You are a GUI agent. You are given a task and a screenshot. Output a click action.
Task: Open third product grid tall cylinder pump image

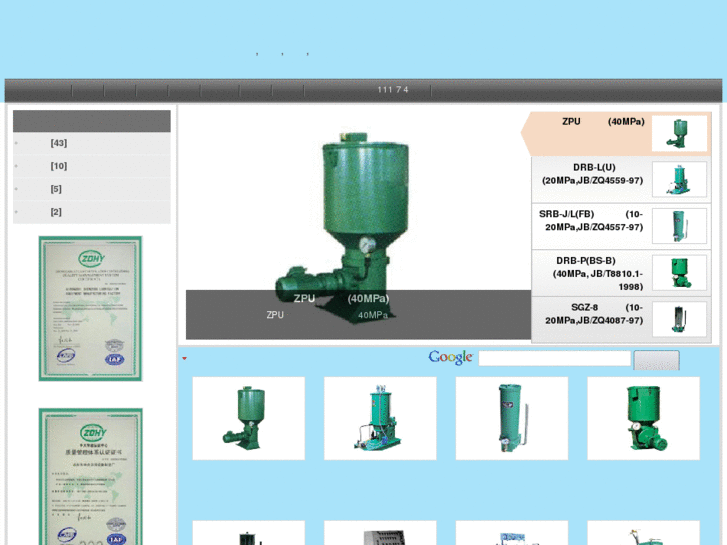pyautogui.click(x=512, y=418)
